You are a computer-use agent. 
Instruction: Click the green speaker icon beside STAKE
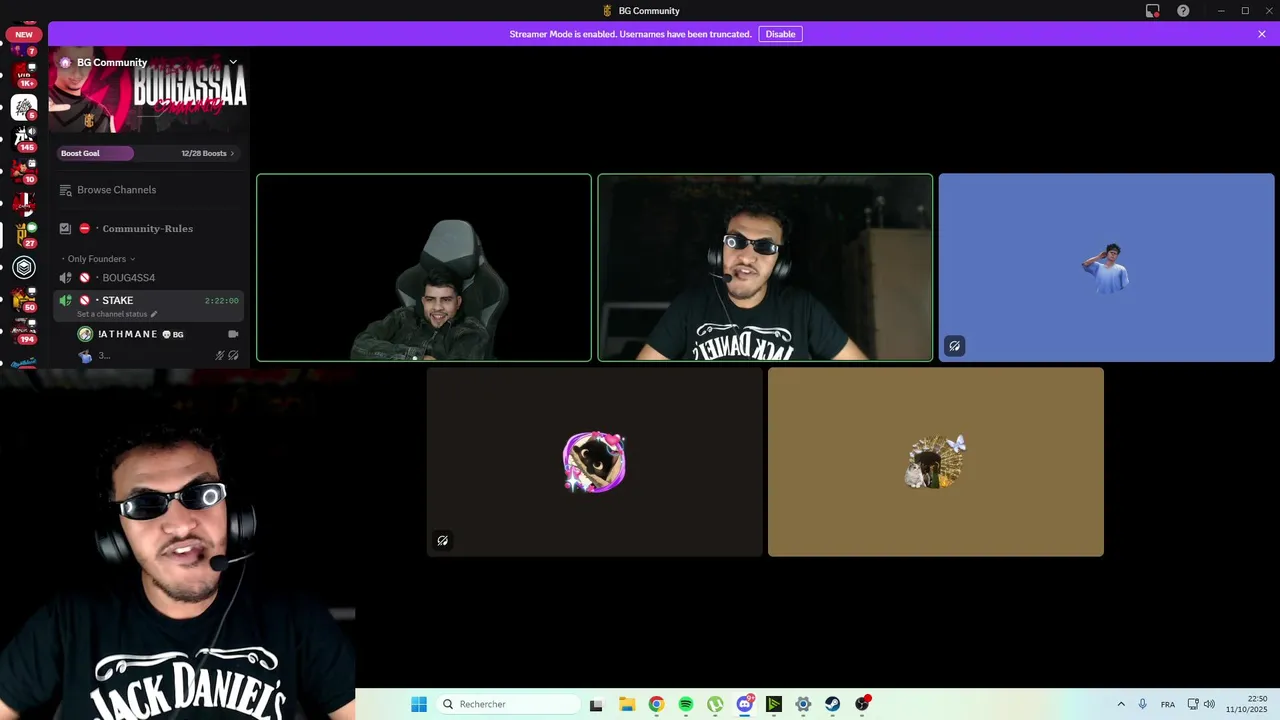pyautogui.click(x=65, y=300)
